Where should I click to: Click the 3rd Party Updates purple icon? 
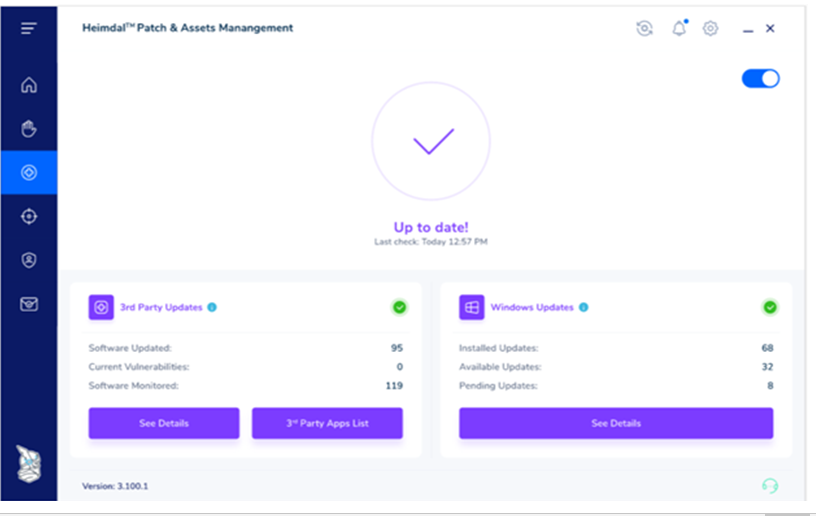pos(101,307)
